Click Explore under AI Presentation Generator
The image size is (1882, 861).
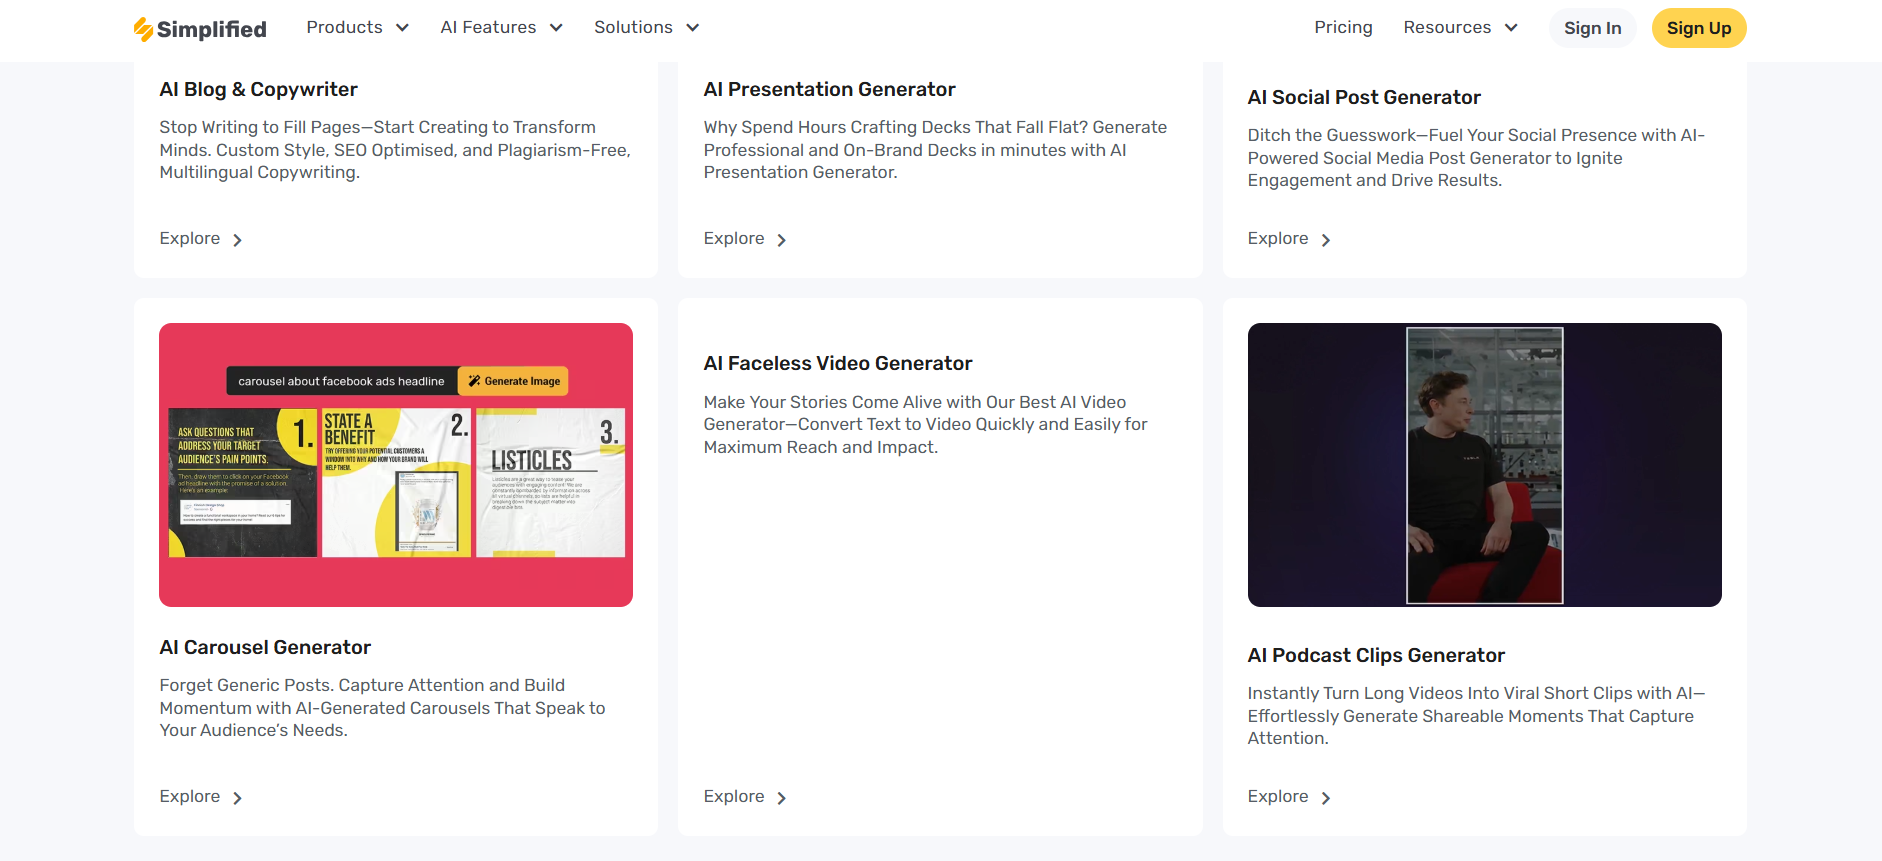coord(734,238)
